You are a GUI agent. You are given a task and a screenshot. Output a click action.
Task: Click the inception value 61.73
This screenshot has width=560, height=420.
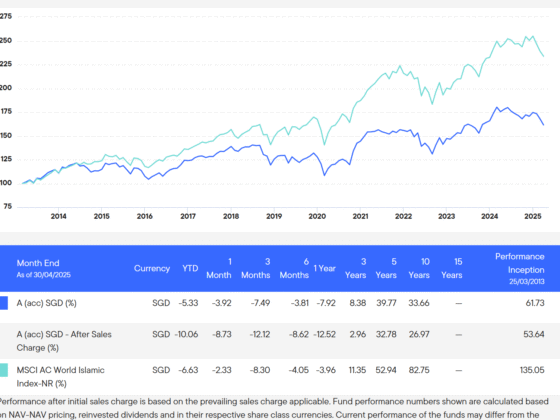click(535, 303)
